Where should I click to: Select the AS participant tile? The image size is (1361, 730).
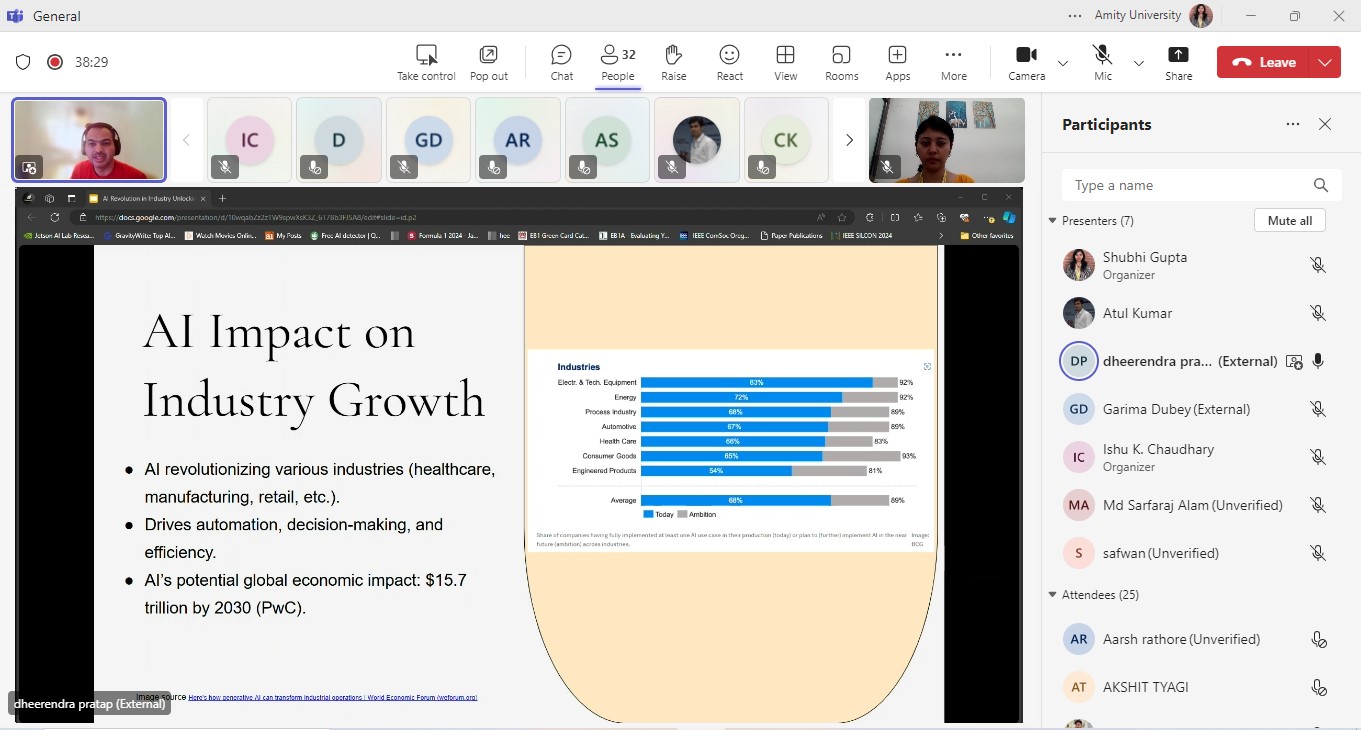[x=607, y=140]
